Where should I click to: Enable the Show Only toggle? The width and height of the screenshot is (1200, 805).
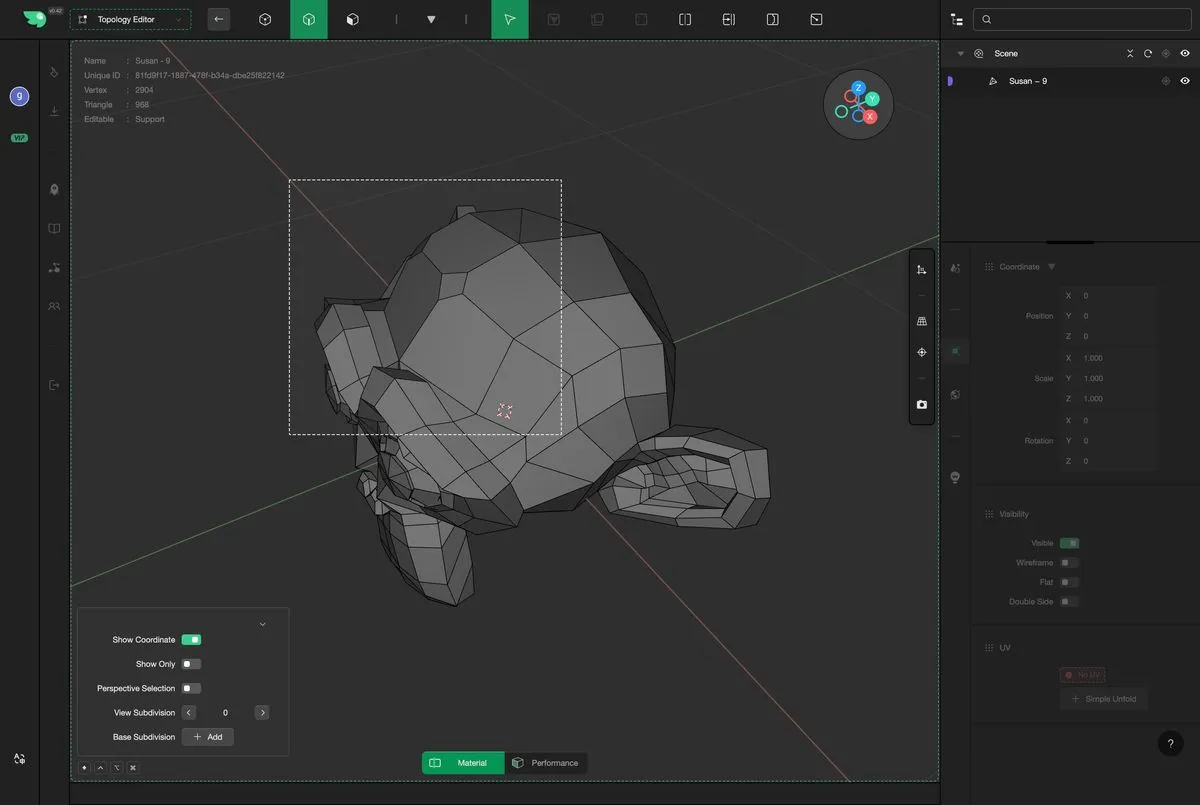click(191, 664)
